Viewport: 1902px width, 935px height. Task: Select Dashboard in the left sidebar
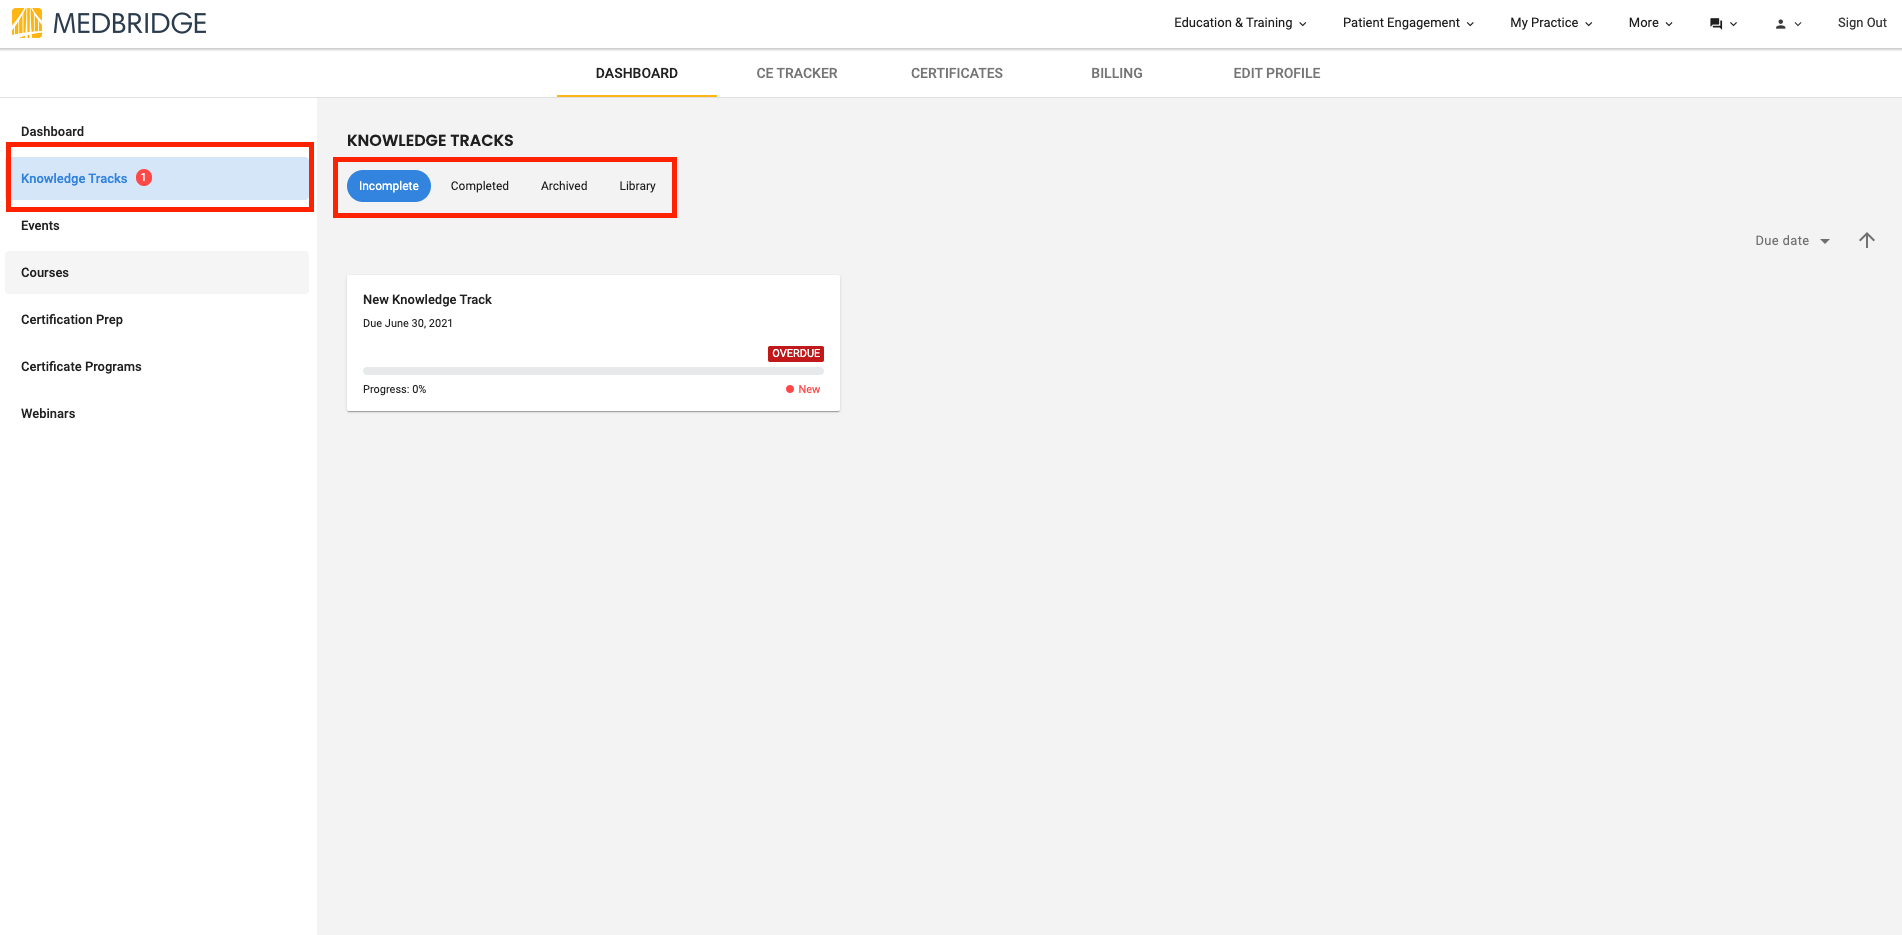[157, 131]
